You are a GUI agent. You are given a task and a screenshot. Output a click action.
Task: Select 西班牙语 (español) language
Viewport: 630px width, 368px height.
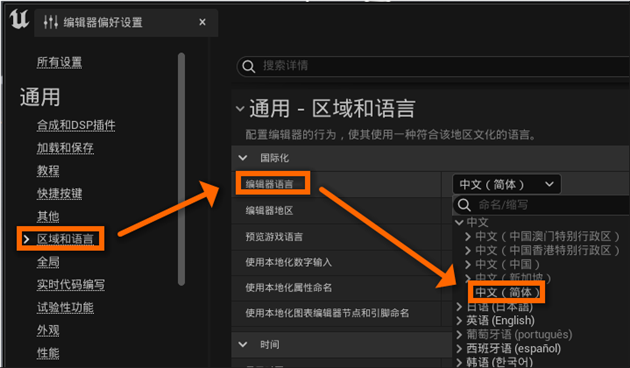(513, 348)
